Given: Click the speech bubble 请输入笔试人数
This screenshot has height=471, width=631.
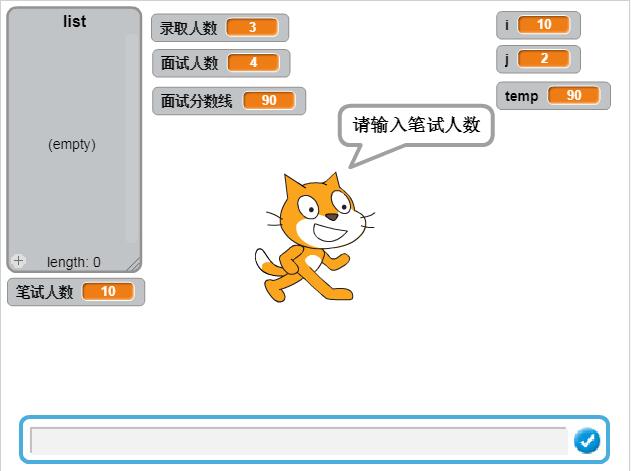Looking at the screenshot, I should coord(416,126).
